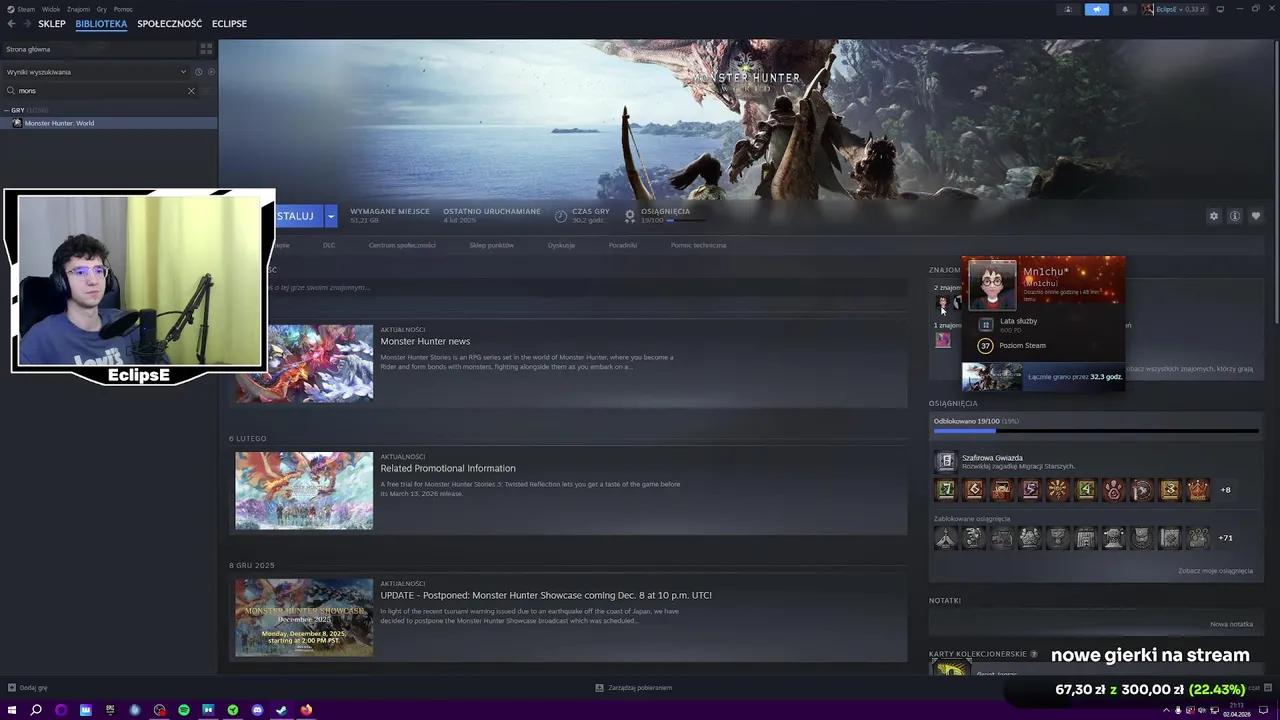The image size is (1280, 720).
Task: Open Related Promotional Information article title
Action: pyautogui.click(x=448, y=468)
